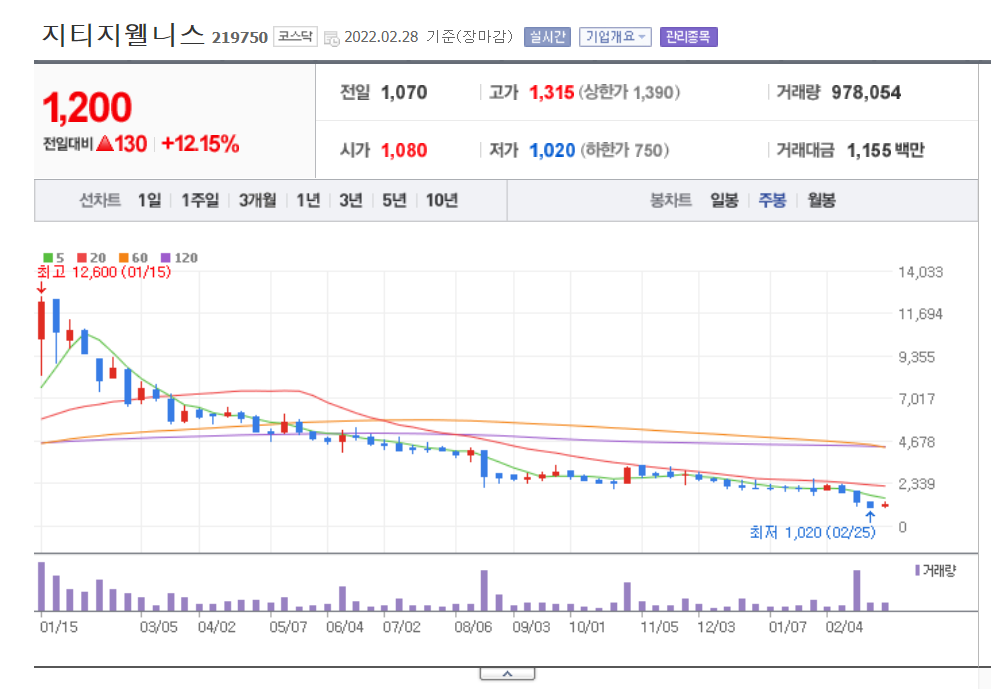This screenshot has height=689, width=991.
Task: Click the 02/04 date label on the axis
Action: pos(844,627)
